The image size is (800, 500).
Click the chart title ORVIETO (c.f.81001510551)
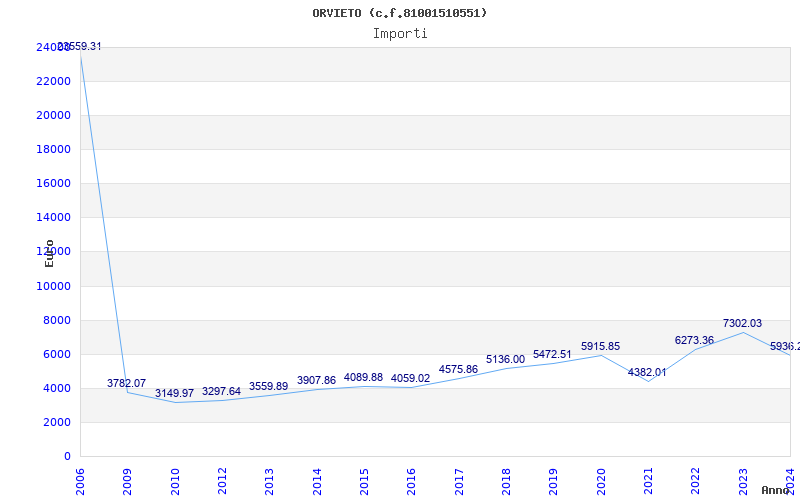tap(399, 13)
